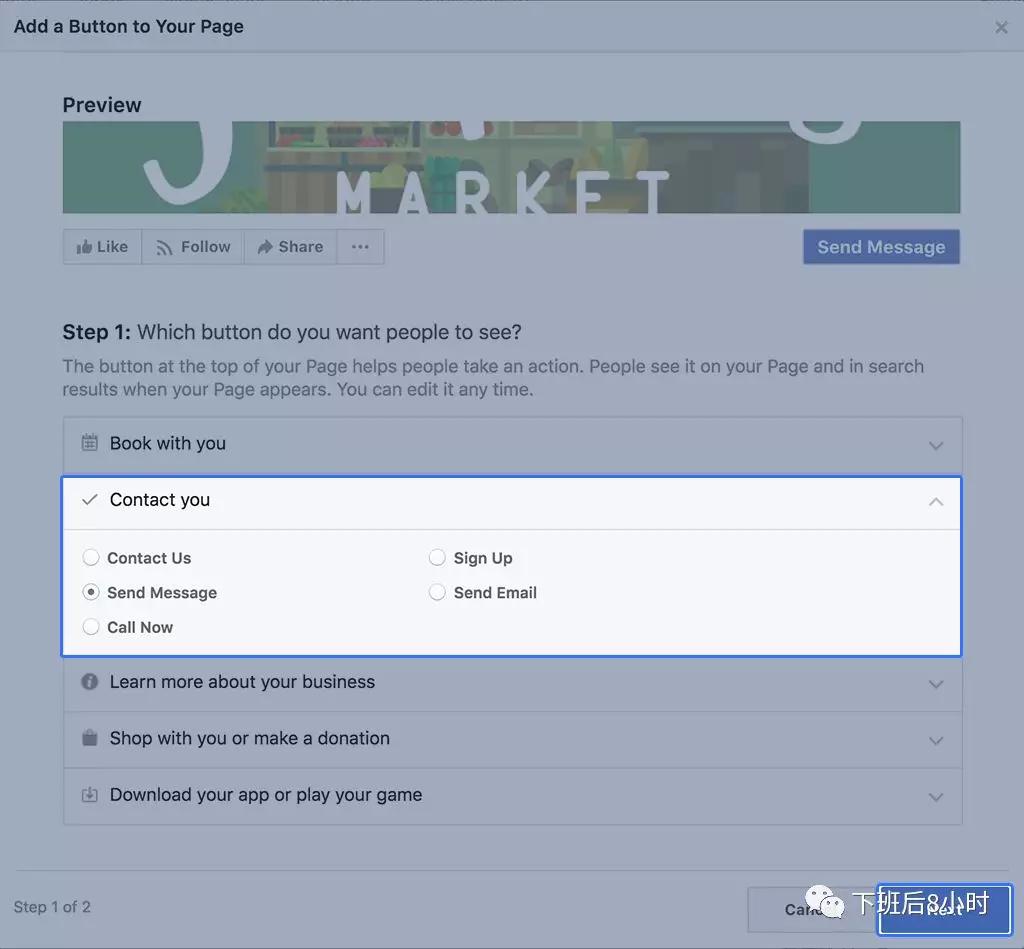
Task: Expand Shop with you or make a donation
Action: 935,740
